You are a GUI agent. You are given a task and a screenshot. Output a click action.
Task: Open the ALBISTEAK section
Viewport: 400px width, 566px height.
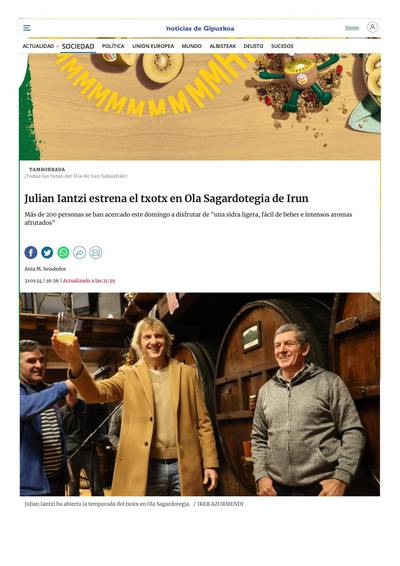pyautogui.click(x=223, y=46)
